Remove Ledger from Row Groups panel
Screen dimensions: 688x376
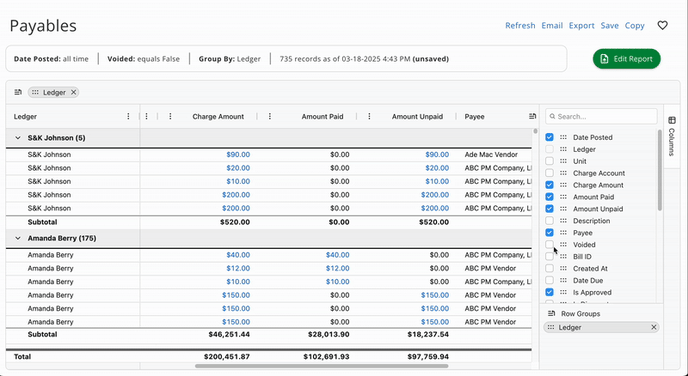pos(653,327)
